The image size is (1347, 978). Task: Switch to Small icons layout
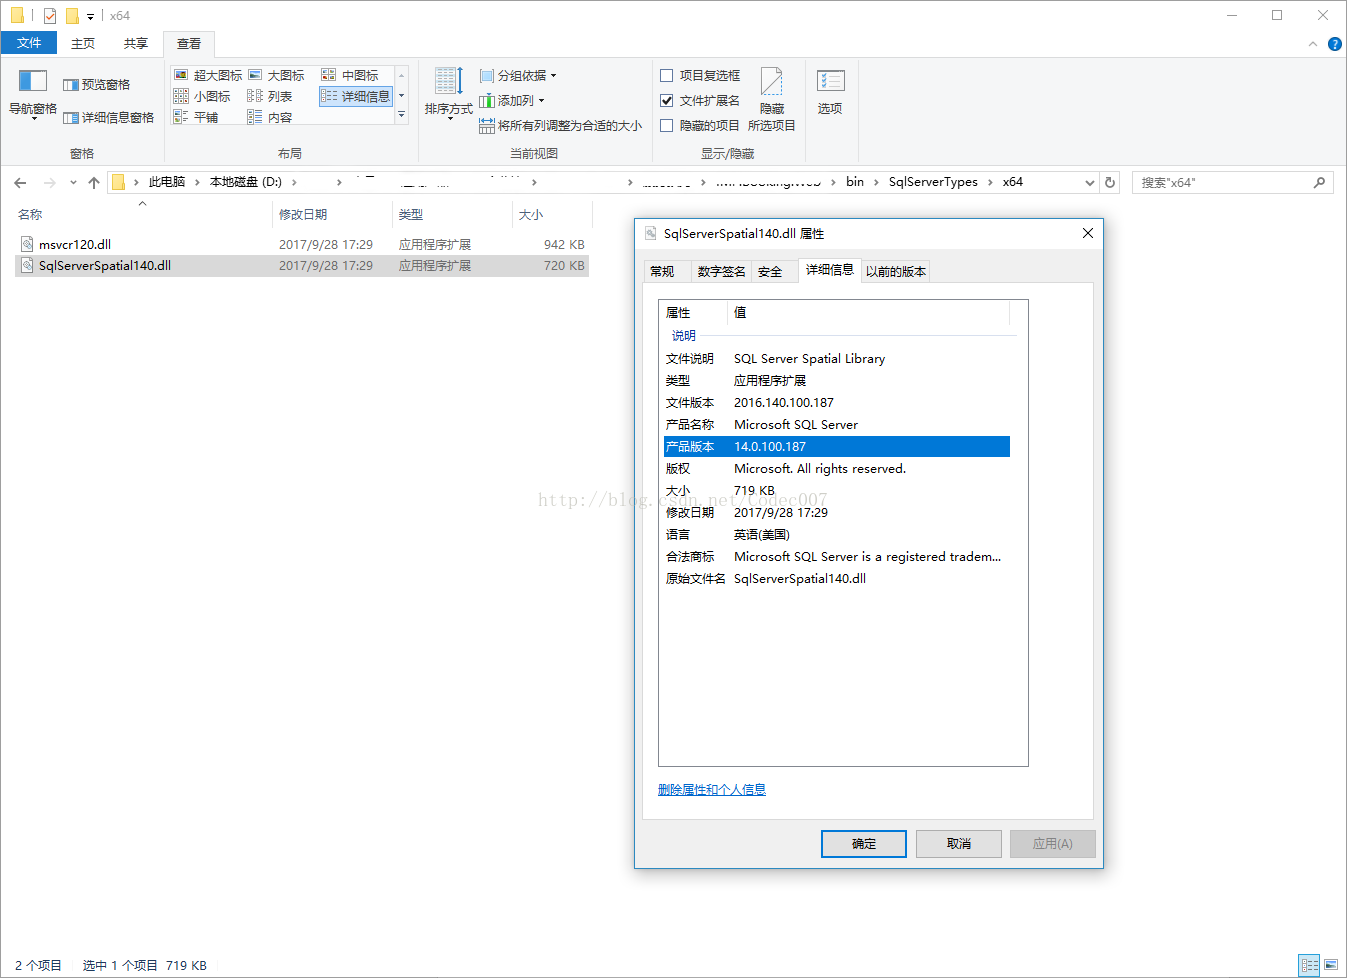(202, 96)
